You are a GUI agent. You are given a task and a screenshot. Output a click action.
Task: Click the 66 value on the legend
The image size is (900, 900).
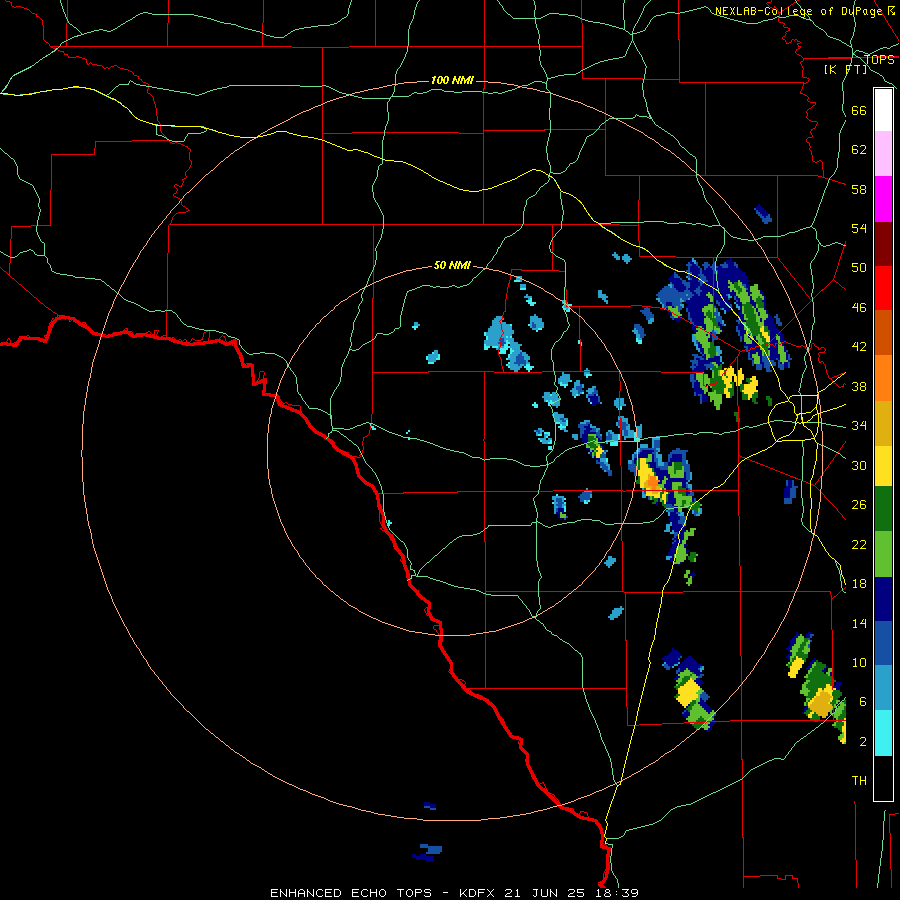[859, 110]
